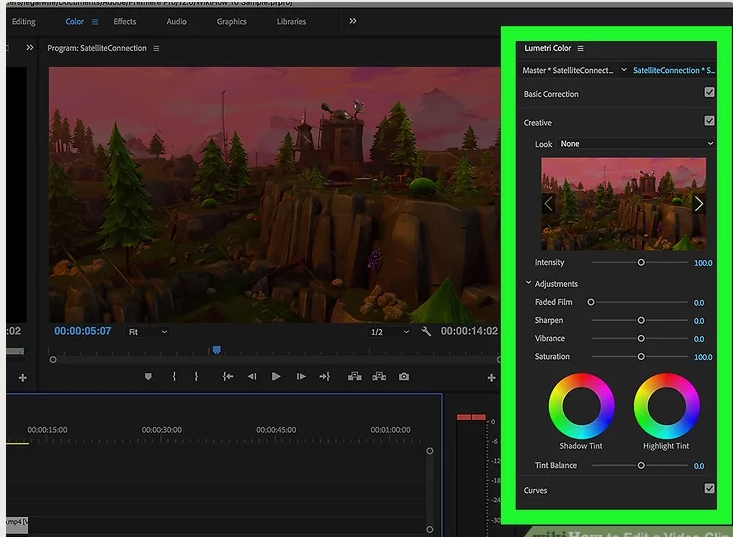733x537 pixels.
Task: Click the Faded Film slider handle
Action: (591, 302)
